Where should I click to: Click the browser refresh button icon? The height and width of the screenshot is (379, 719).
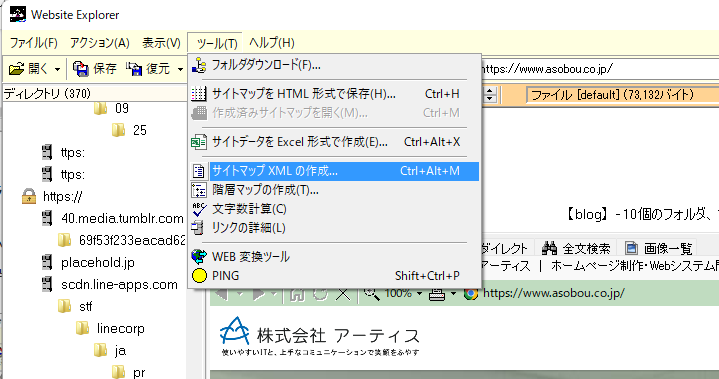pos(320,294)
